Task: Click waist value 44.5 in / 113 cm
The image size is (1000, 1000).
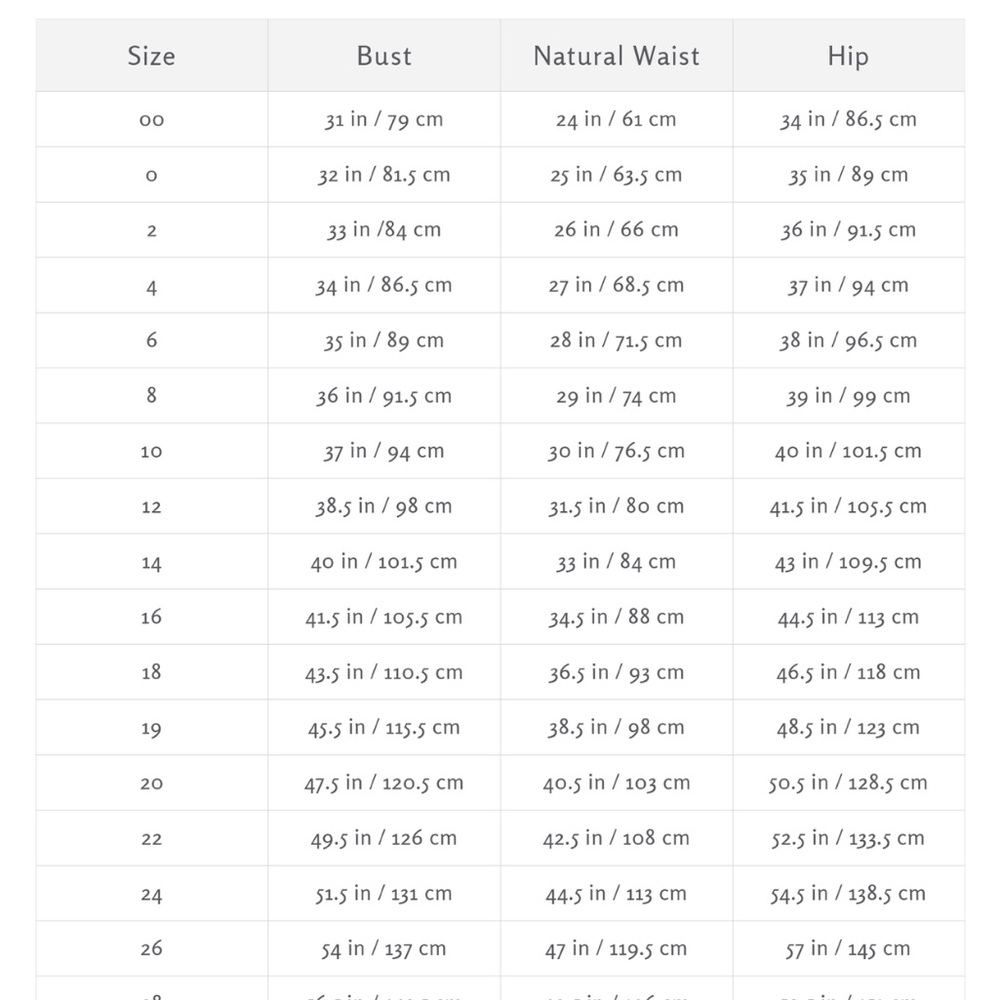Action: coord(616,893)
